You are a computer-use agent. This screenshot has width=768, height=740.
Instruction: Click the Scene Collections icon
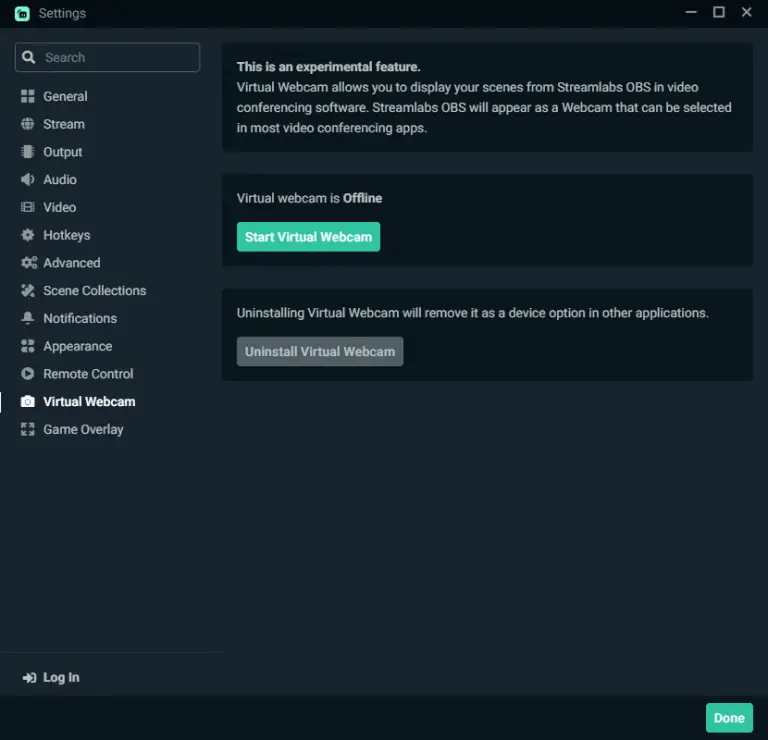pyautogui.click(x=28, y=290)
